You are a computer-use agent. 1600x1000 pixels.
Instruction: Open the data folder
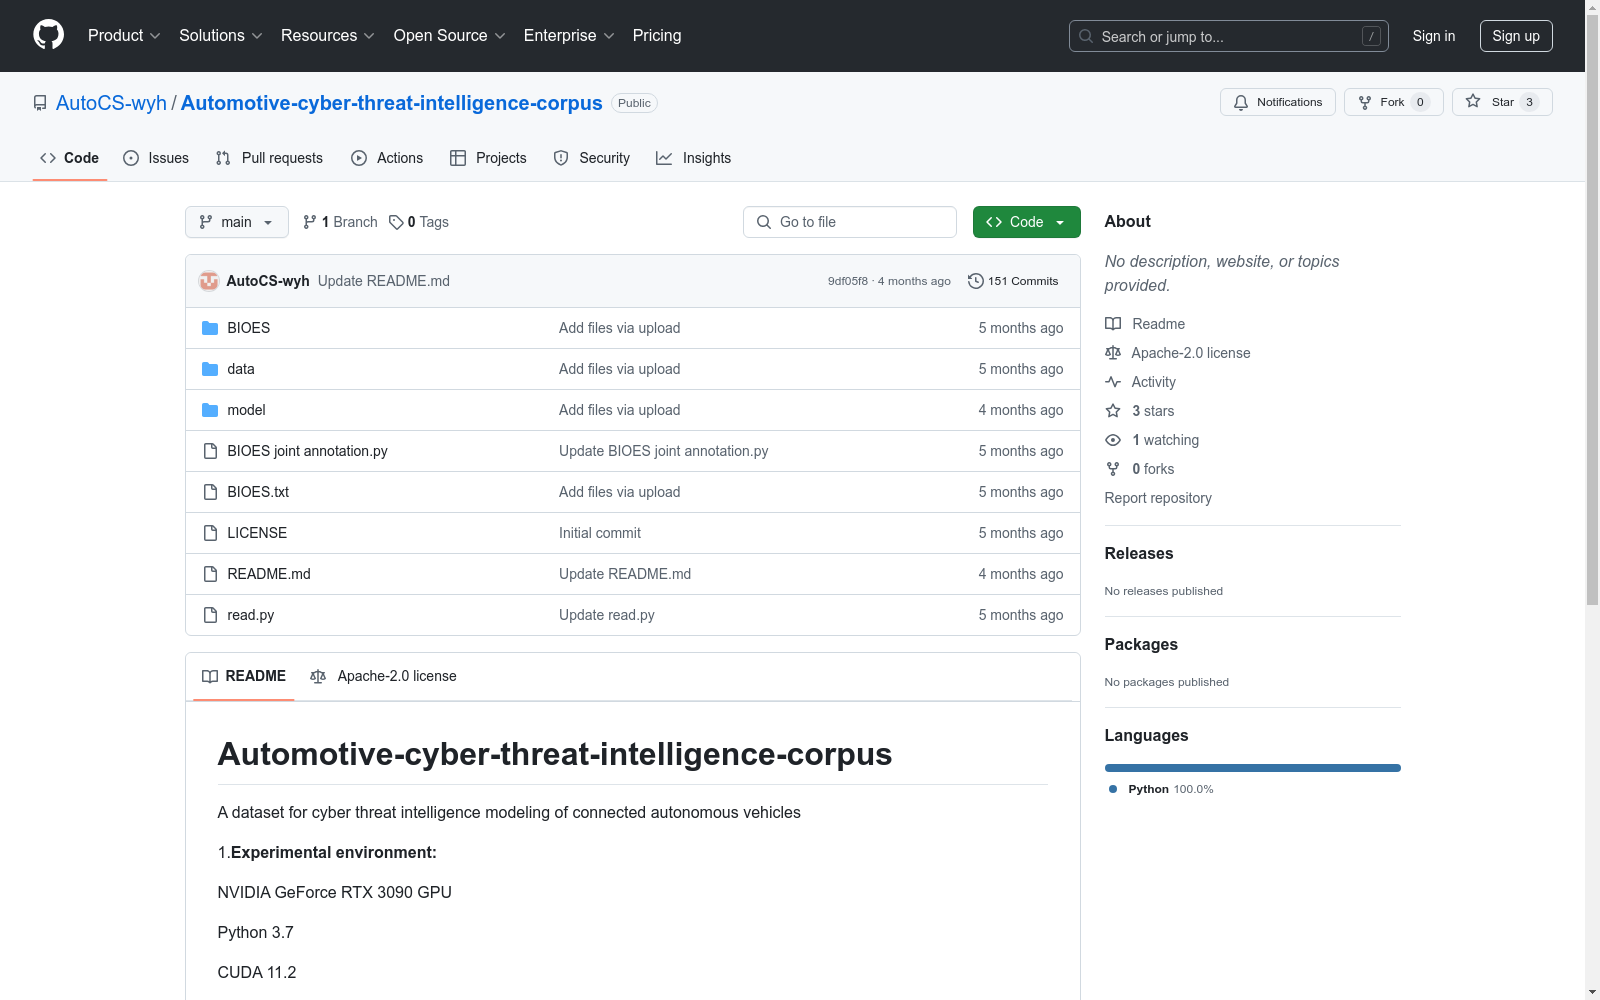point(241,369)
